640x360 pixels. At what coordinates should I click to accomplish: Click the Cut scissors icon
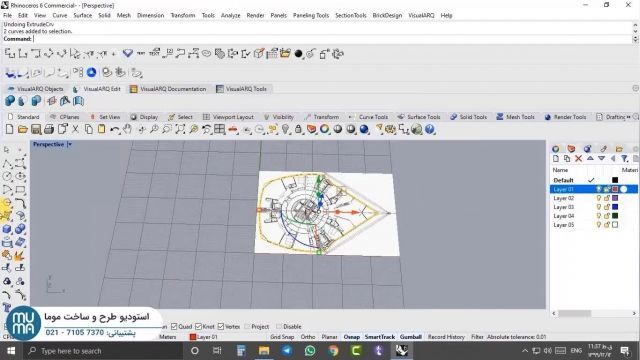coord(75,129)
